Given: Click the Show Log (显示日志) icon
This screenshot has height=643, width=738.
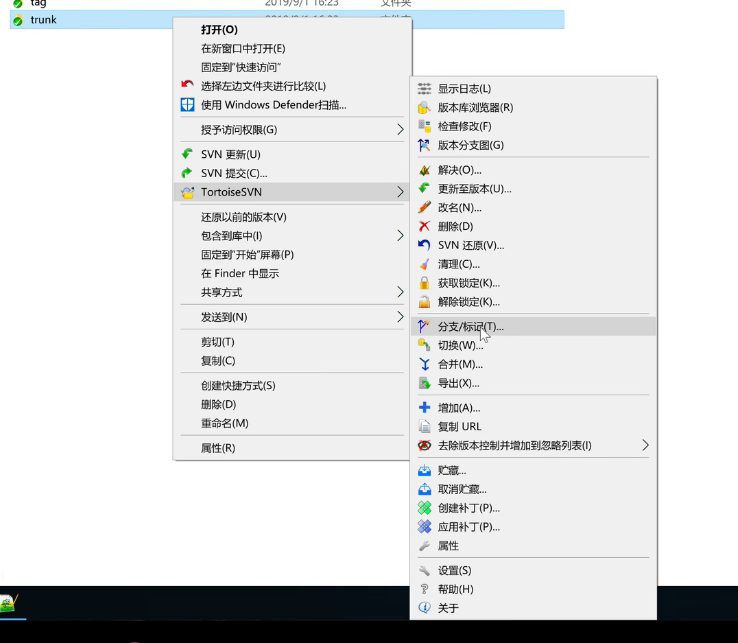Looking at the screenshot, I should 424,88.
